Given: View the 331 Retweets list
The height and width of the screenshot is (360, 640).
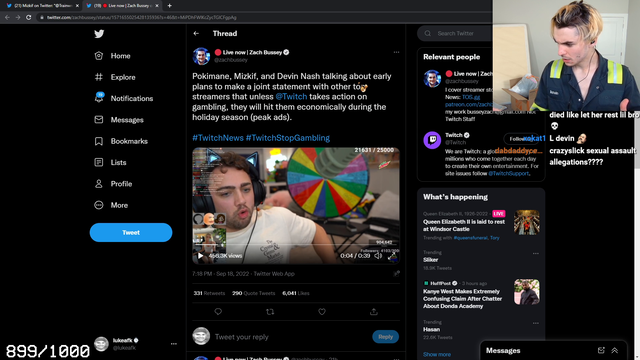Looking at the screenshot, I should (209, 293).
